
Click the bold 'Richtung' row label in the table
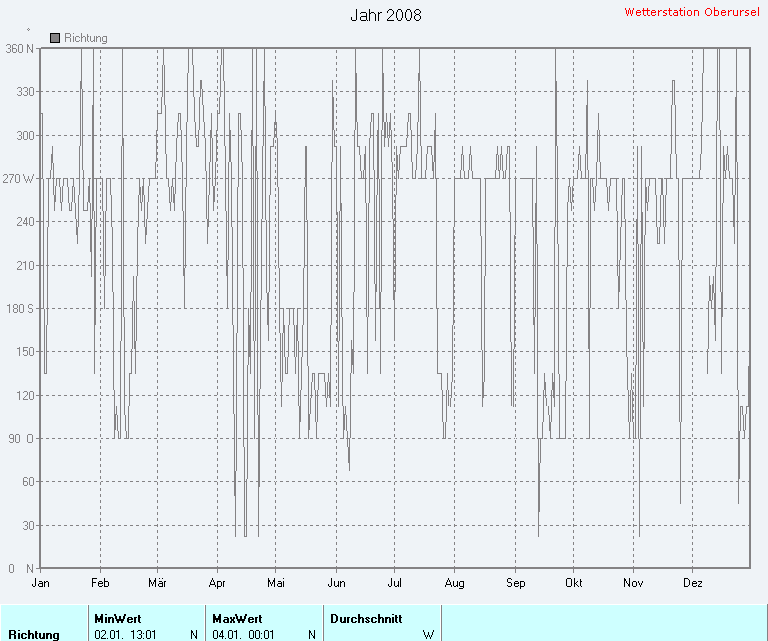[34, 635]
